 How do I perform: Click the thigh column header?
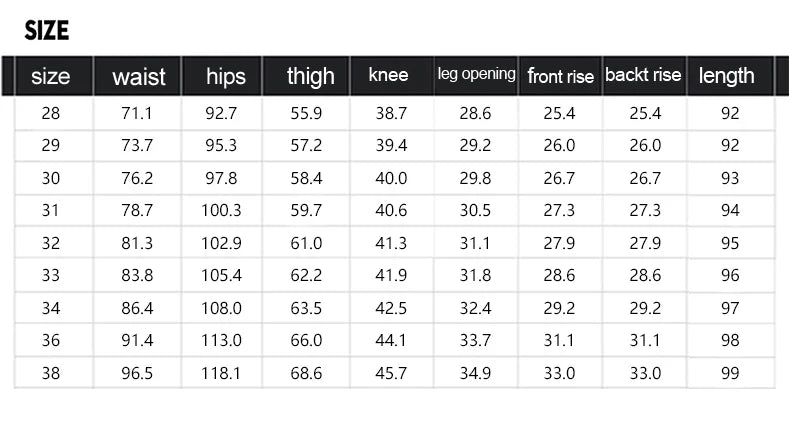(x=310, y=76)
